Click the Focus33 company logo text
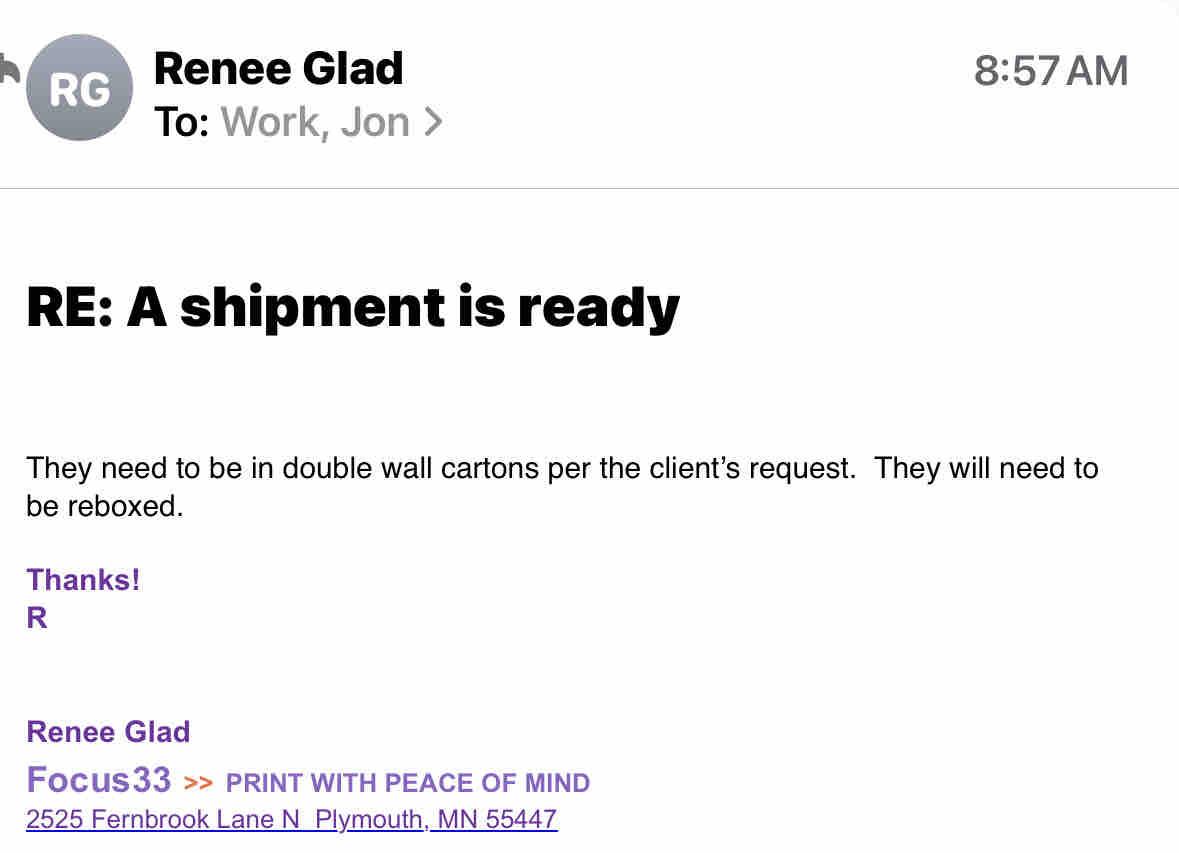1179x853 pixels. [99, 779]
